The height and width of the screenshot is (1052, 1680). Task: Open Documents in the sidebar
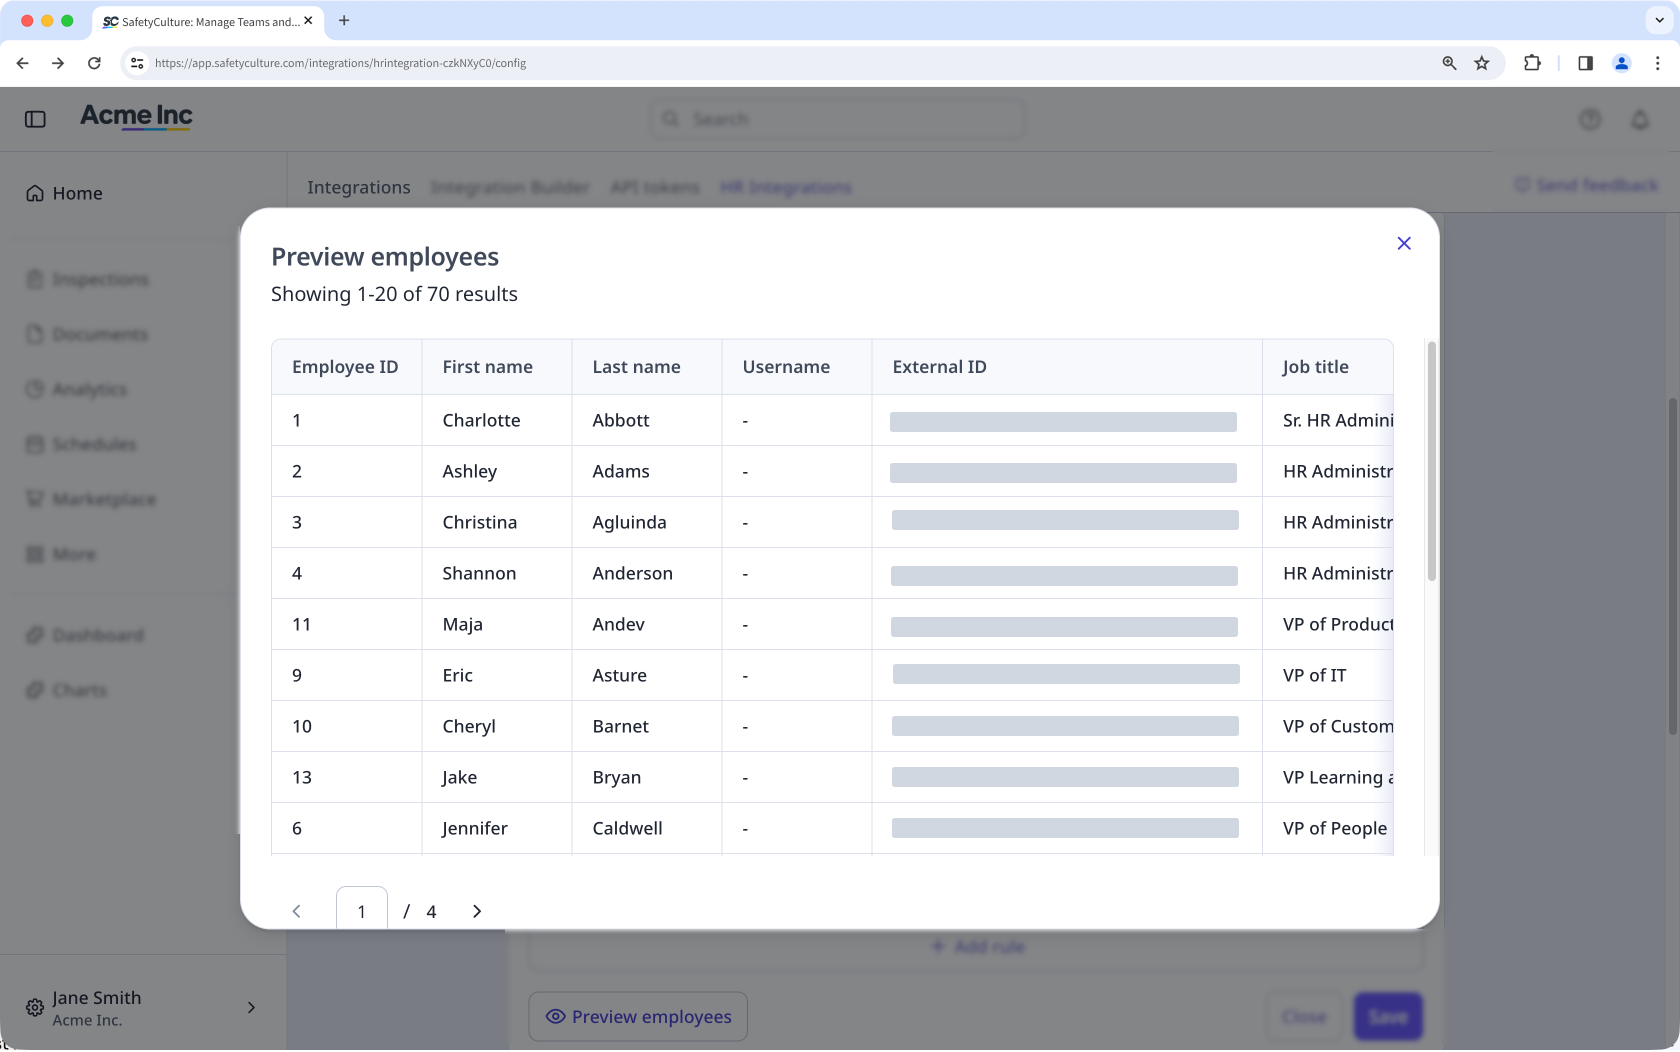(x=87, y=334)
